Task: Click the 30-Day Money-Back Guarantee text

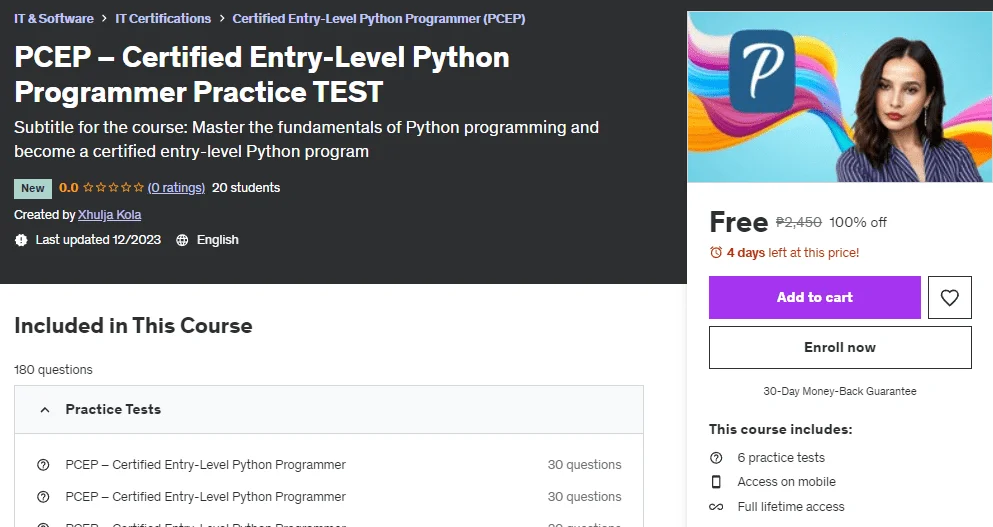Action: pos(840,391)
